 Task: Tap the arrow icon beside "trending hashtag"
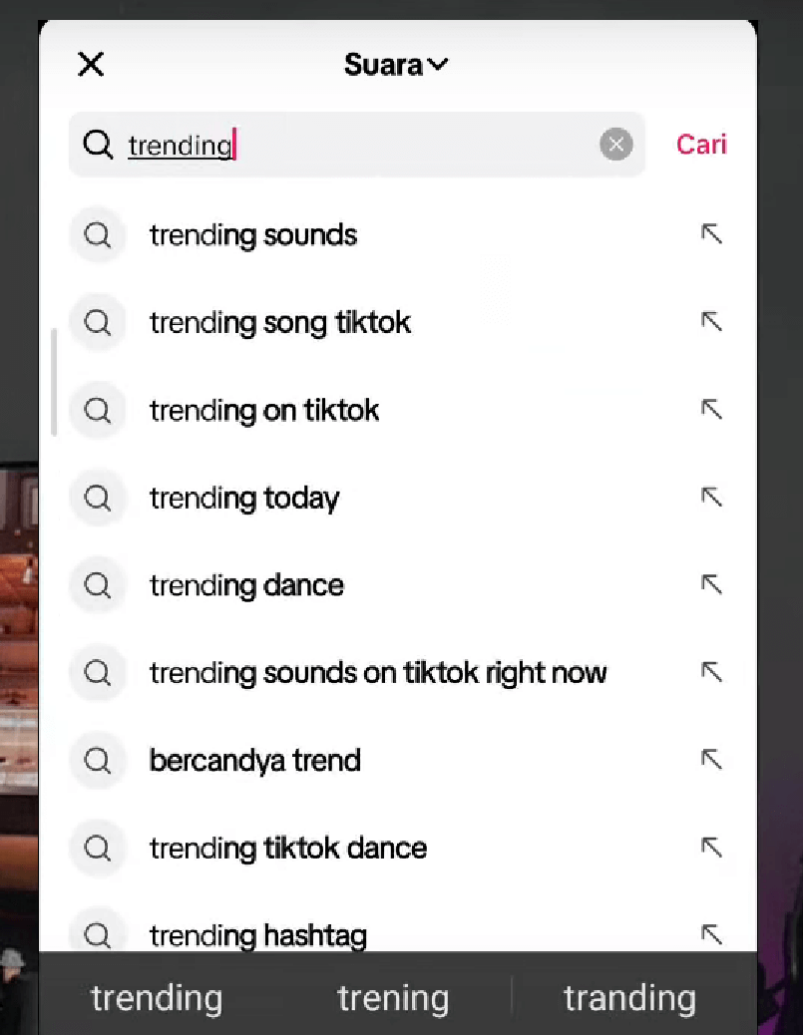(711, 934)
